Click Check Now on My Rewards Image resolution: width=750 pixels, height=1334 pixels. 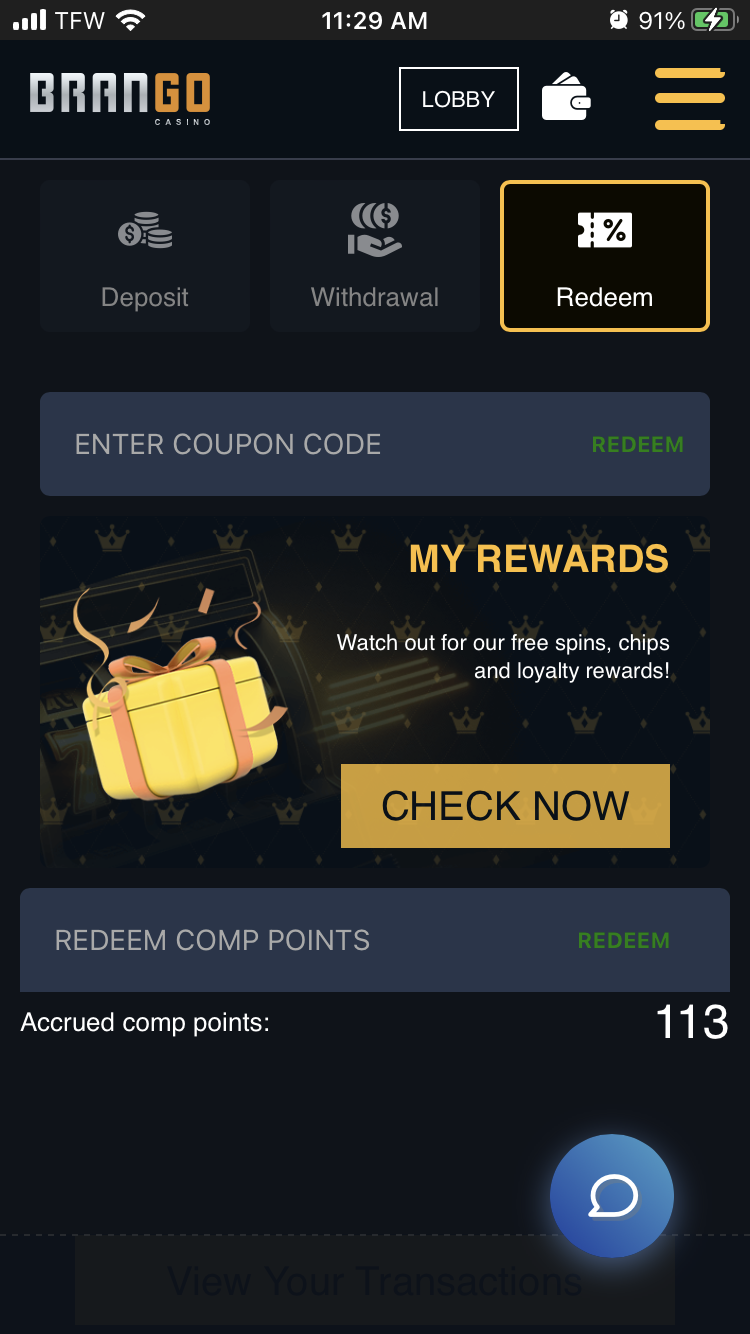505,806
